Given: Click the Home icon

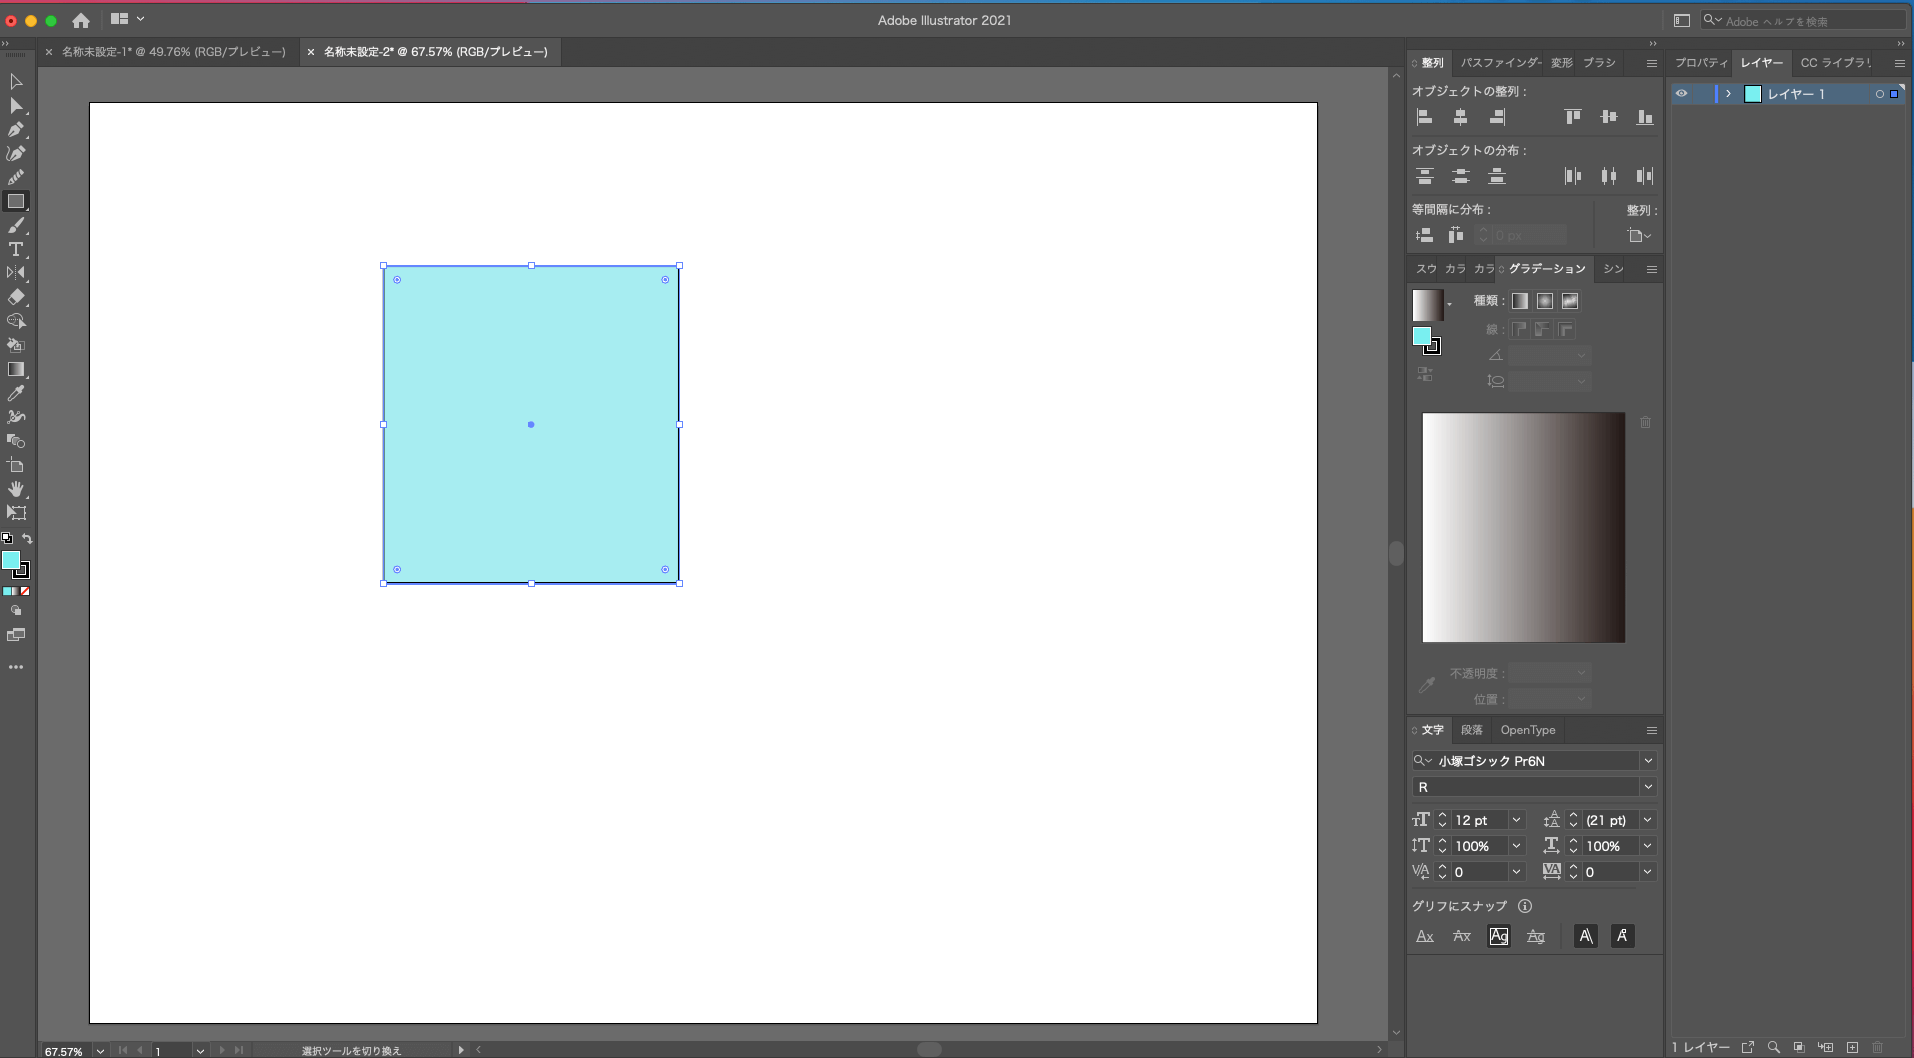Looking at the screenshot, I should (x=81, y=20).
